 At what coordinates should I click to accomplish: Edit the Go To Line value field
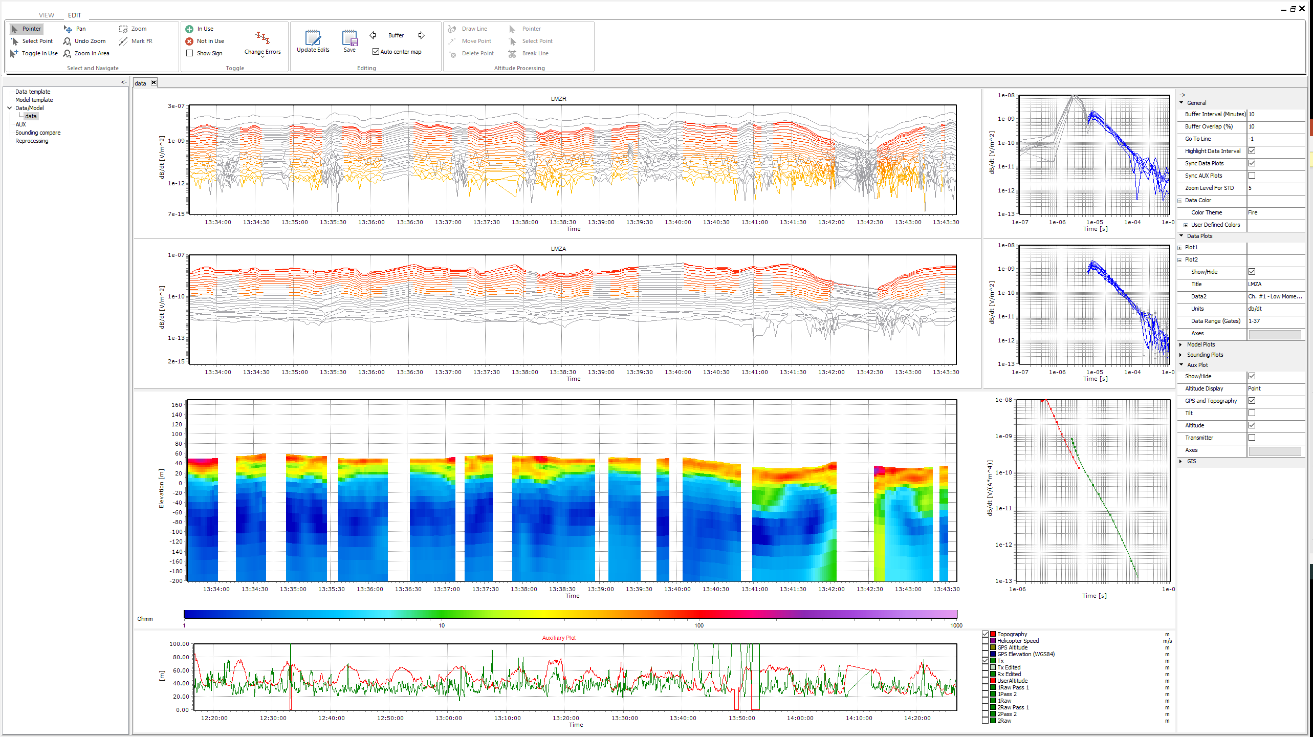1275,138
